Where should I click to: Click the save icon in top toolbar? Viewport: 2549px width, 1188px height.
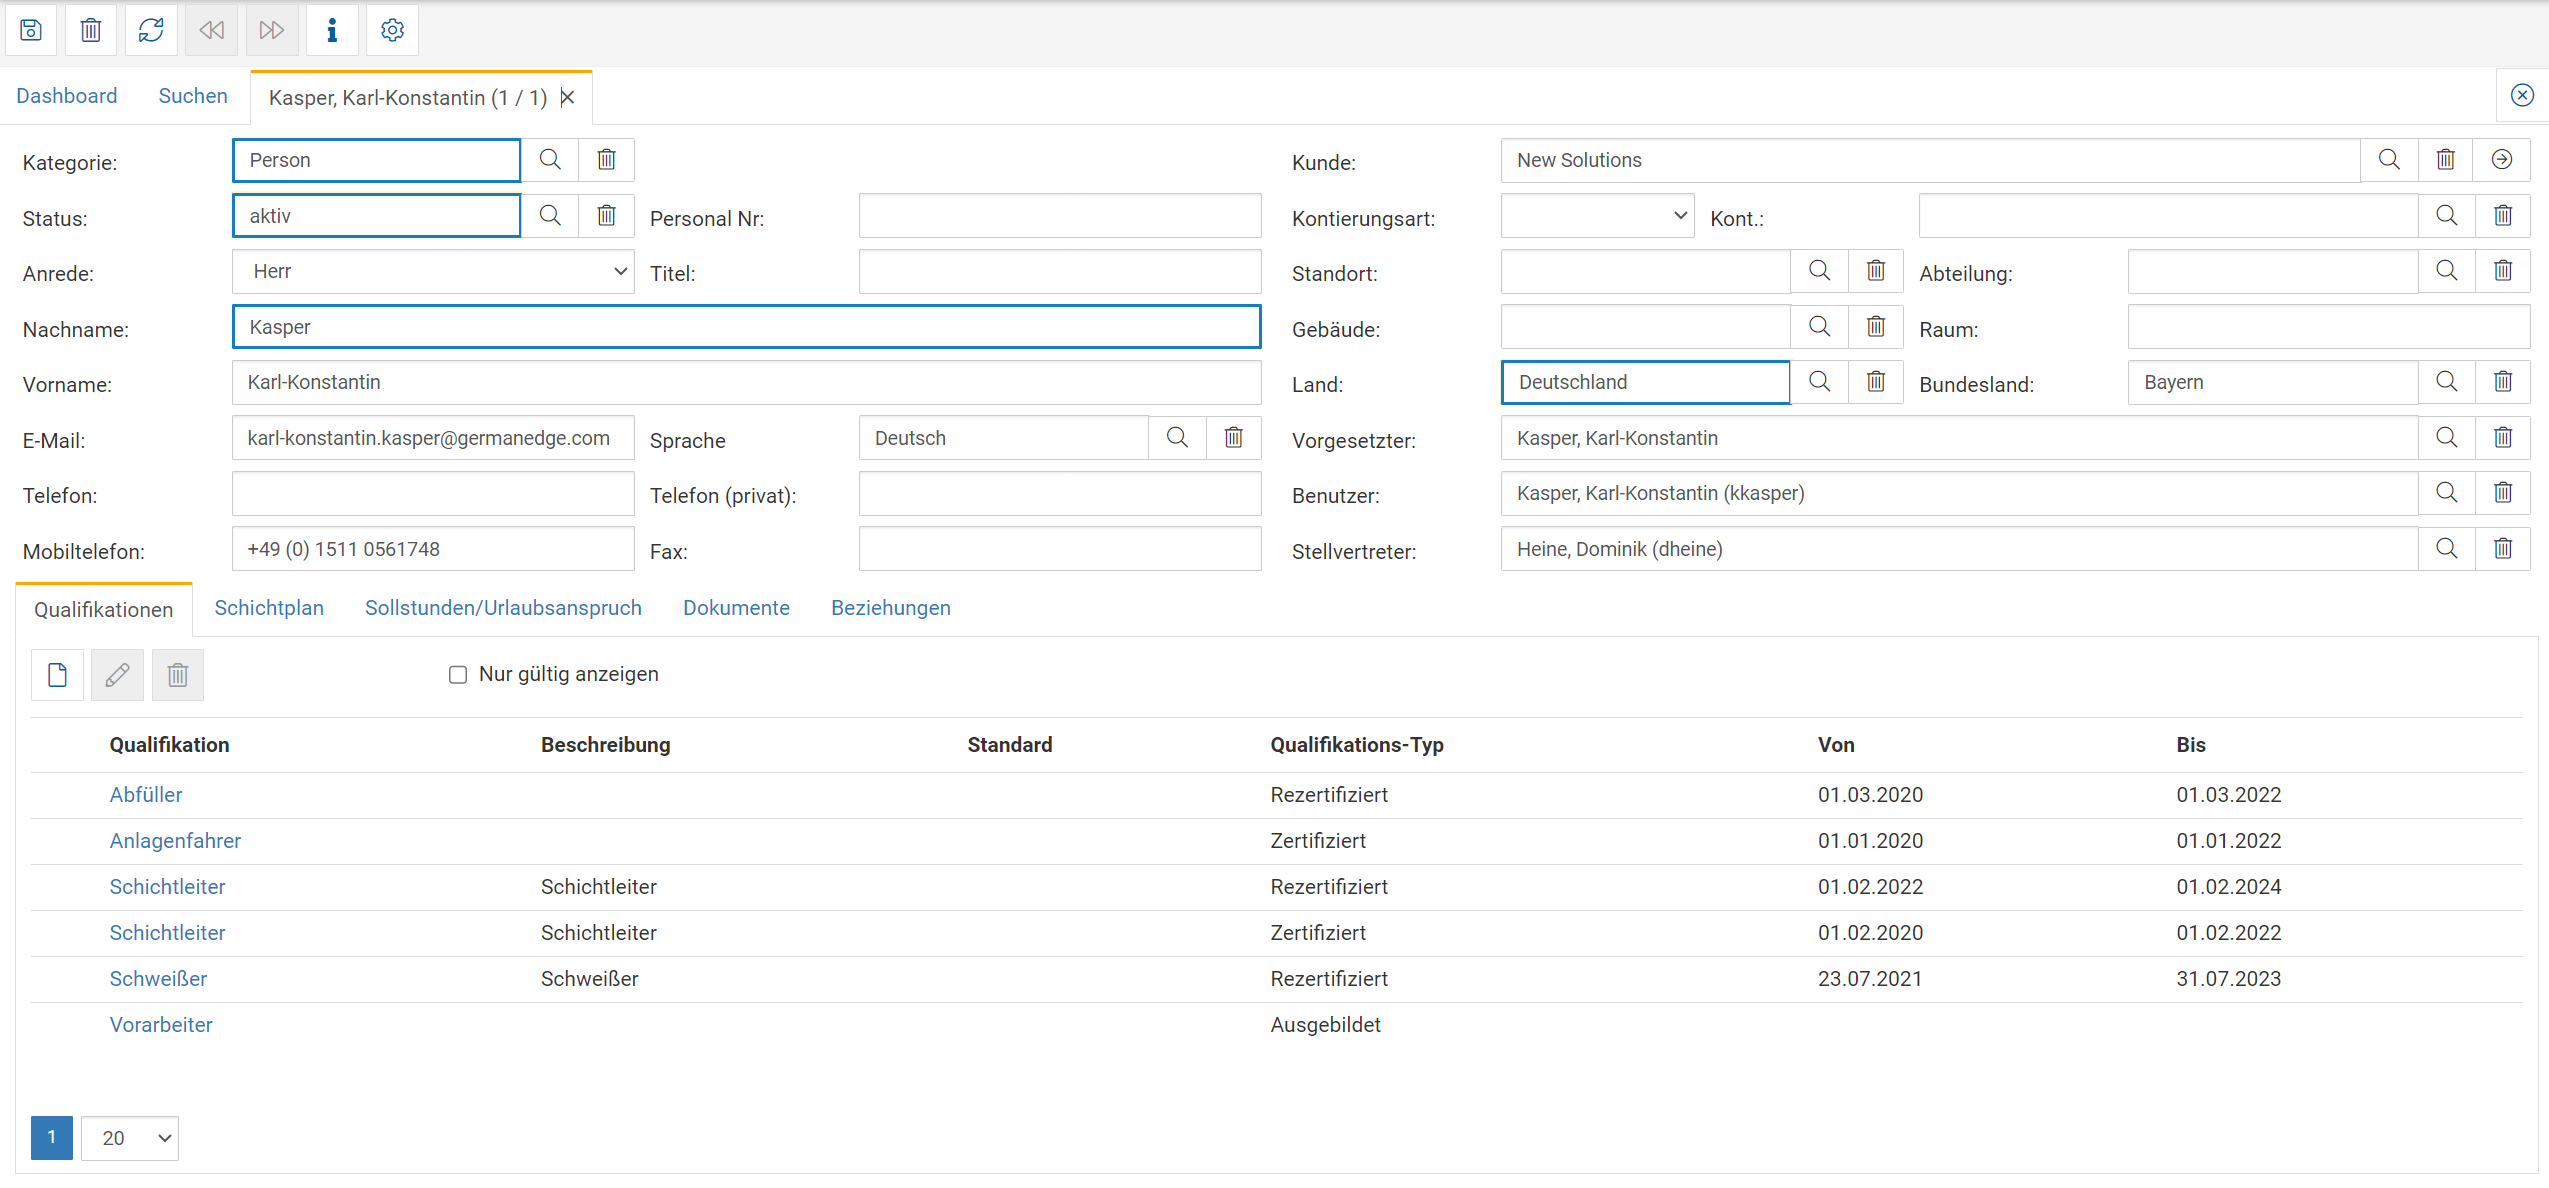pos(31,30)
